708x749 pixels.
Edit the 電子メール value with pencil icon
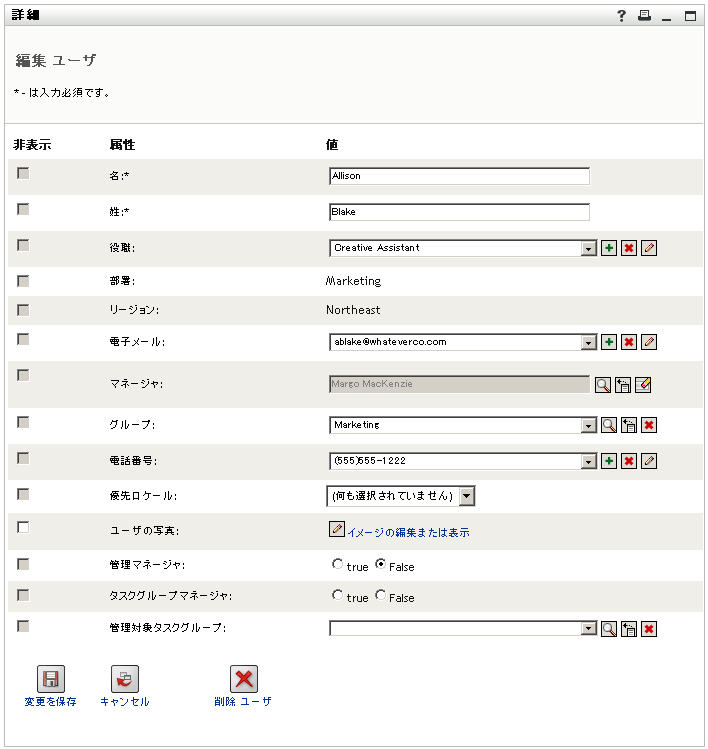pyautogui.click(x=649, y=342)
